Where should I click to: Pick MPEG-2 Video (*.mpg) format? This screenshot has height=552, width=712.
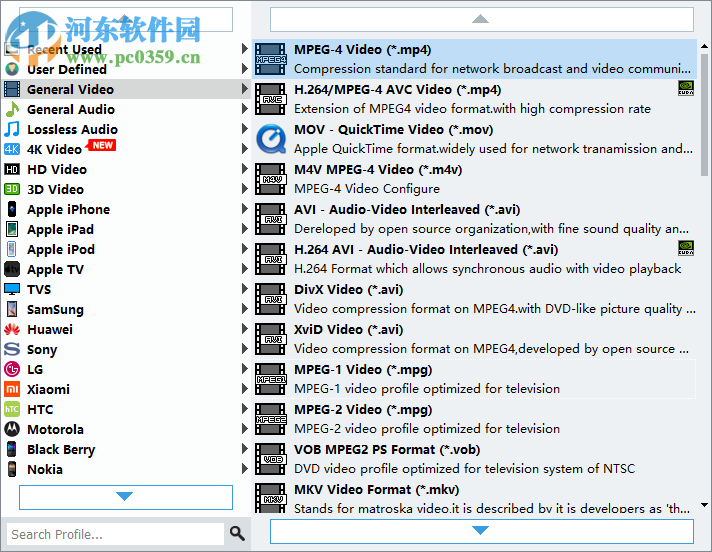(x=475, y=419)
